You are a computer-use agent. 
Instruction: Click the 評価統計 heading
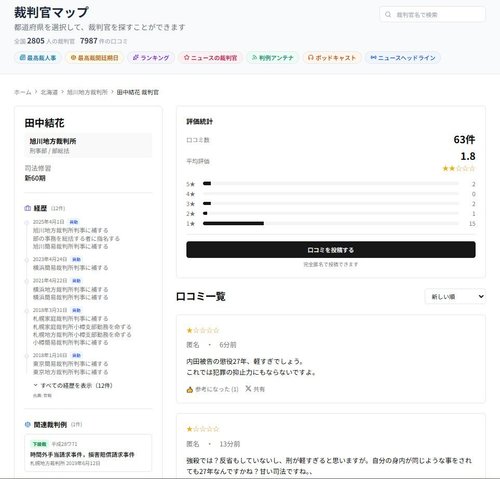(199, 121)
